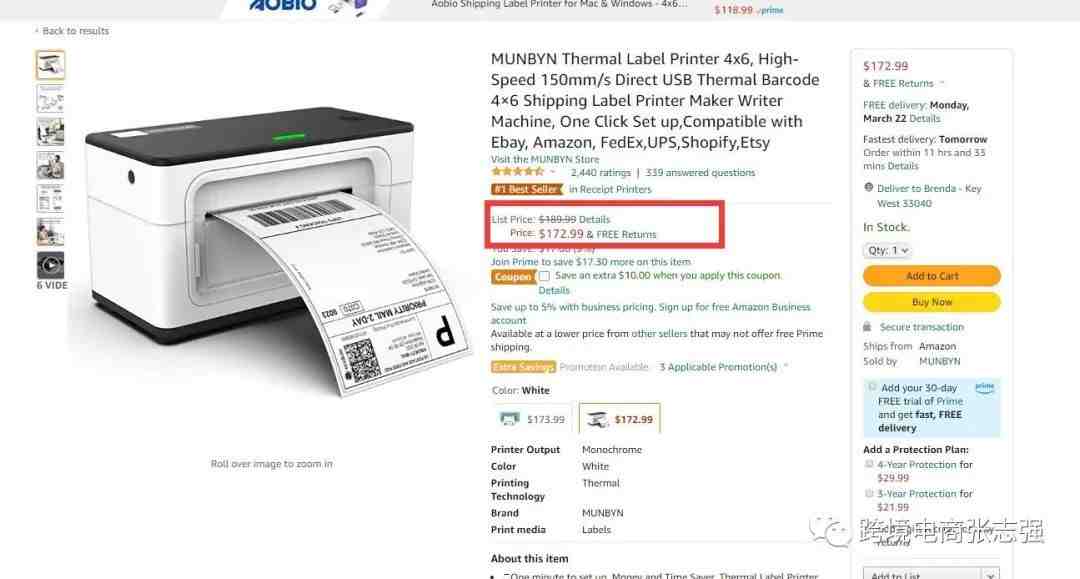Click the orange Coupon badge
The image size is (1080, 579).
[x=513, y=276]
